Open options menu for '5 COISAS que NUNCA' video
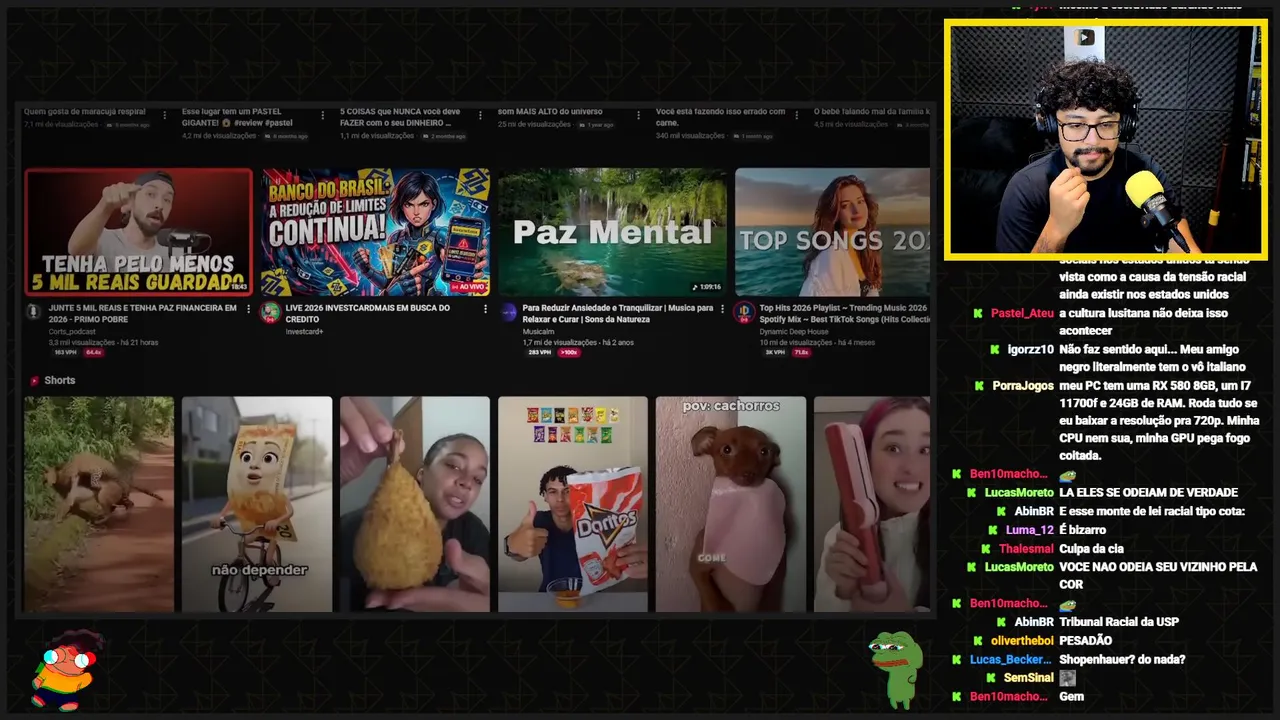Image resolution: width=1280 pixels, height=720 pixels. coord(480,116)
